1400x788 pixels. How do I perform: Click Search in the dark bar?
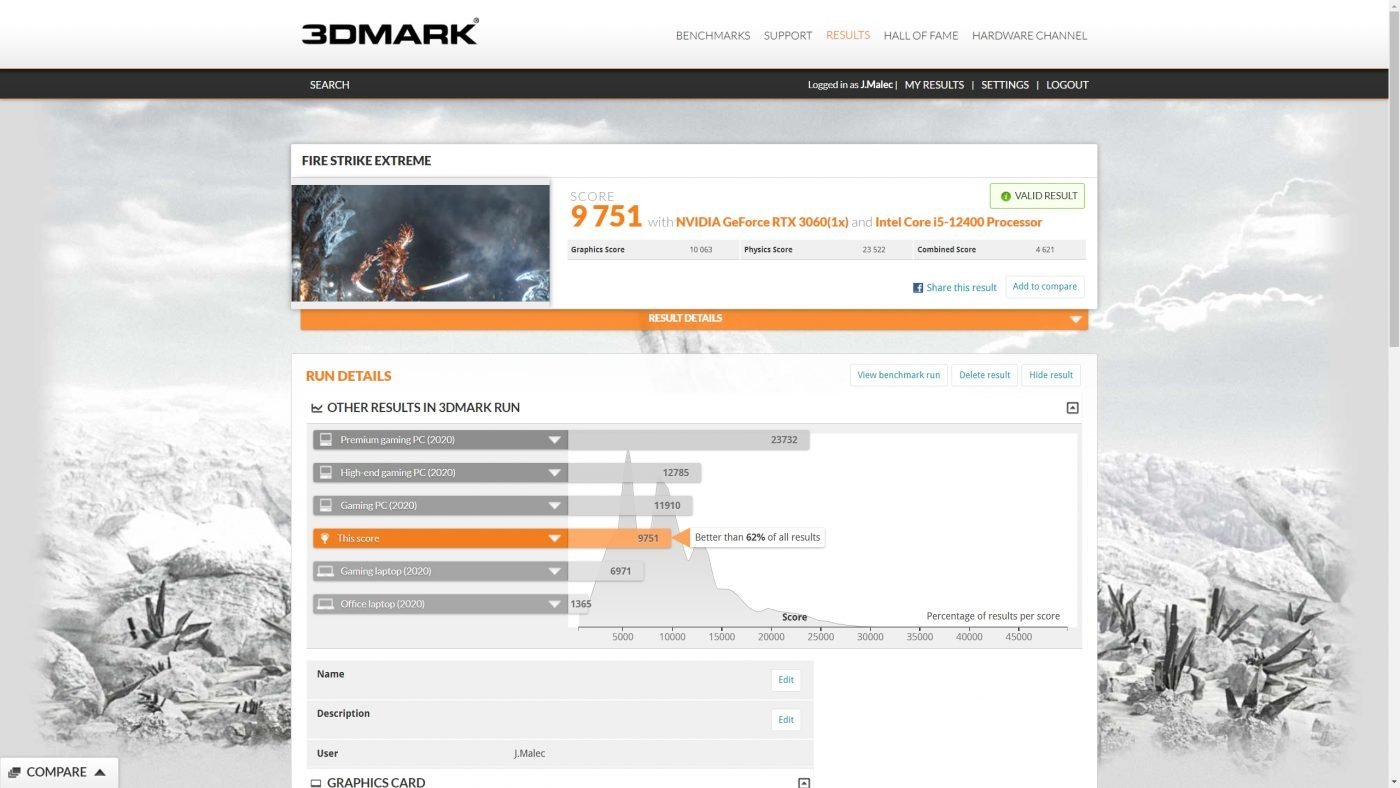click(329, 85)
